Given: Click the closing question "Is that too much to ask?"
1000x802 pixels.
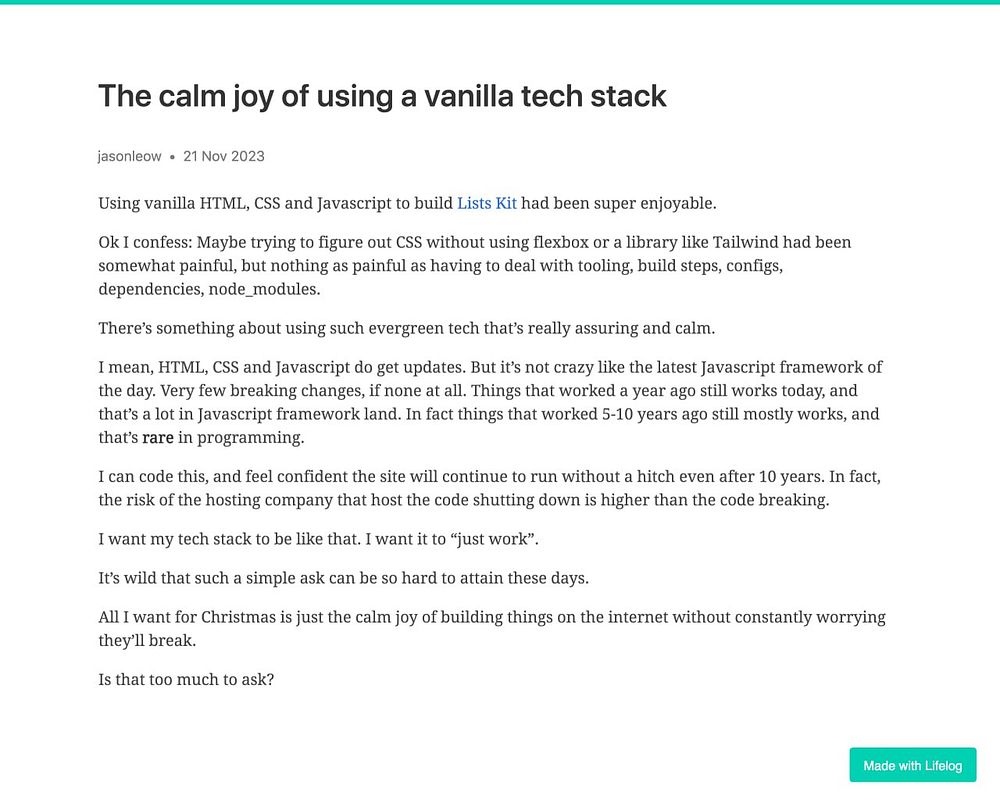Looking at the screenshot, I should click(186, 679).
